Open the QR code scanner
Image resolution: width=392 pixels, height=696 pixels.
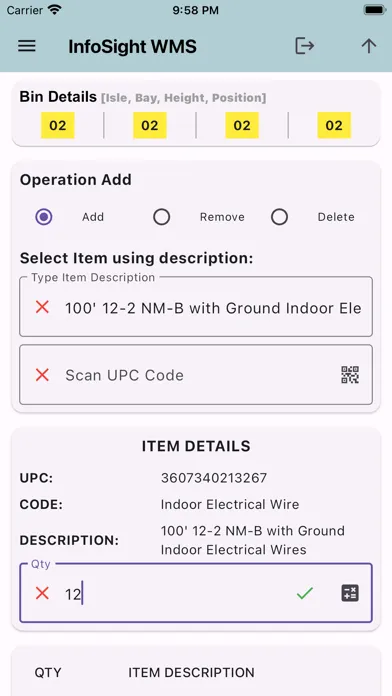(350, 375)
